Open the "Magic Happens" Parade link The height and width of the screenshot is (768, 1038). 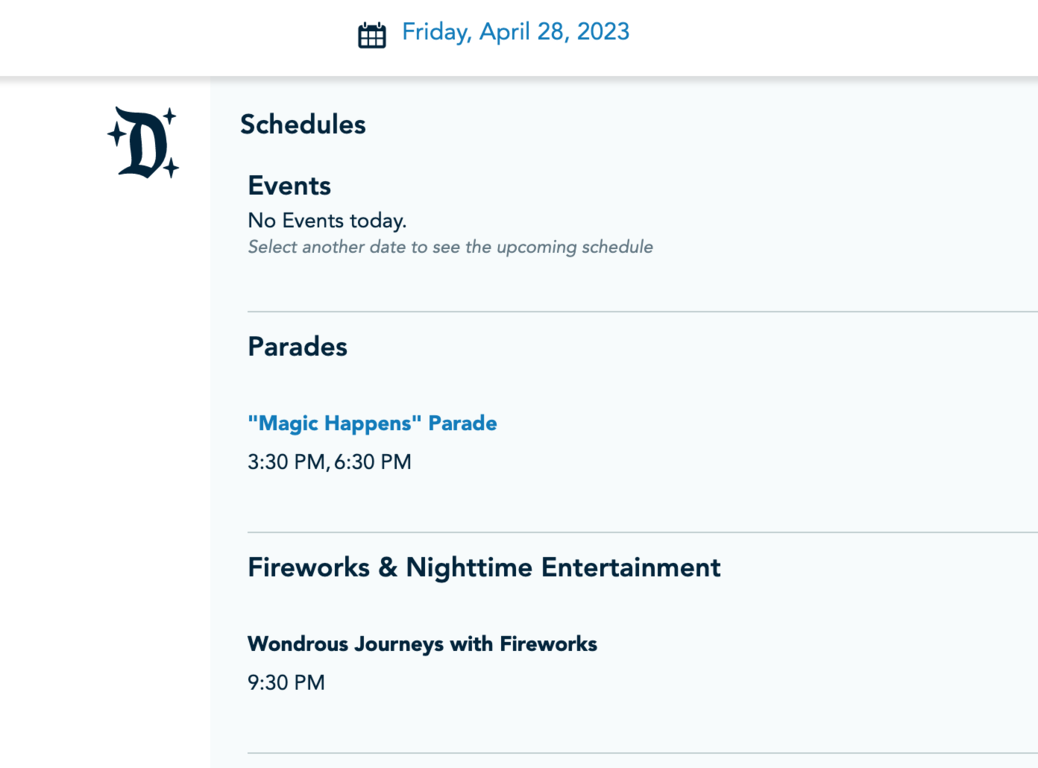pos(372,423)
